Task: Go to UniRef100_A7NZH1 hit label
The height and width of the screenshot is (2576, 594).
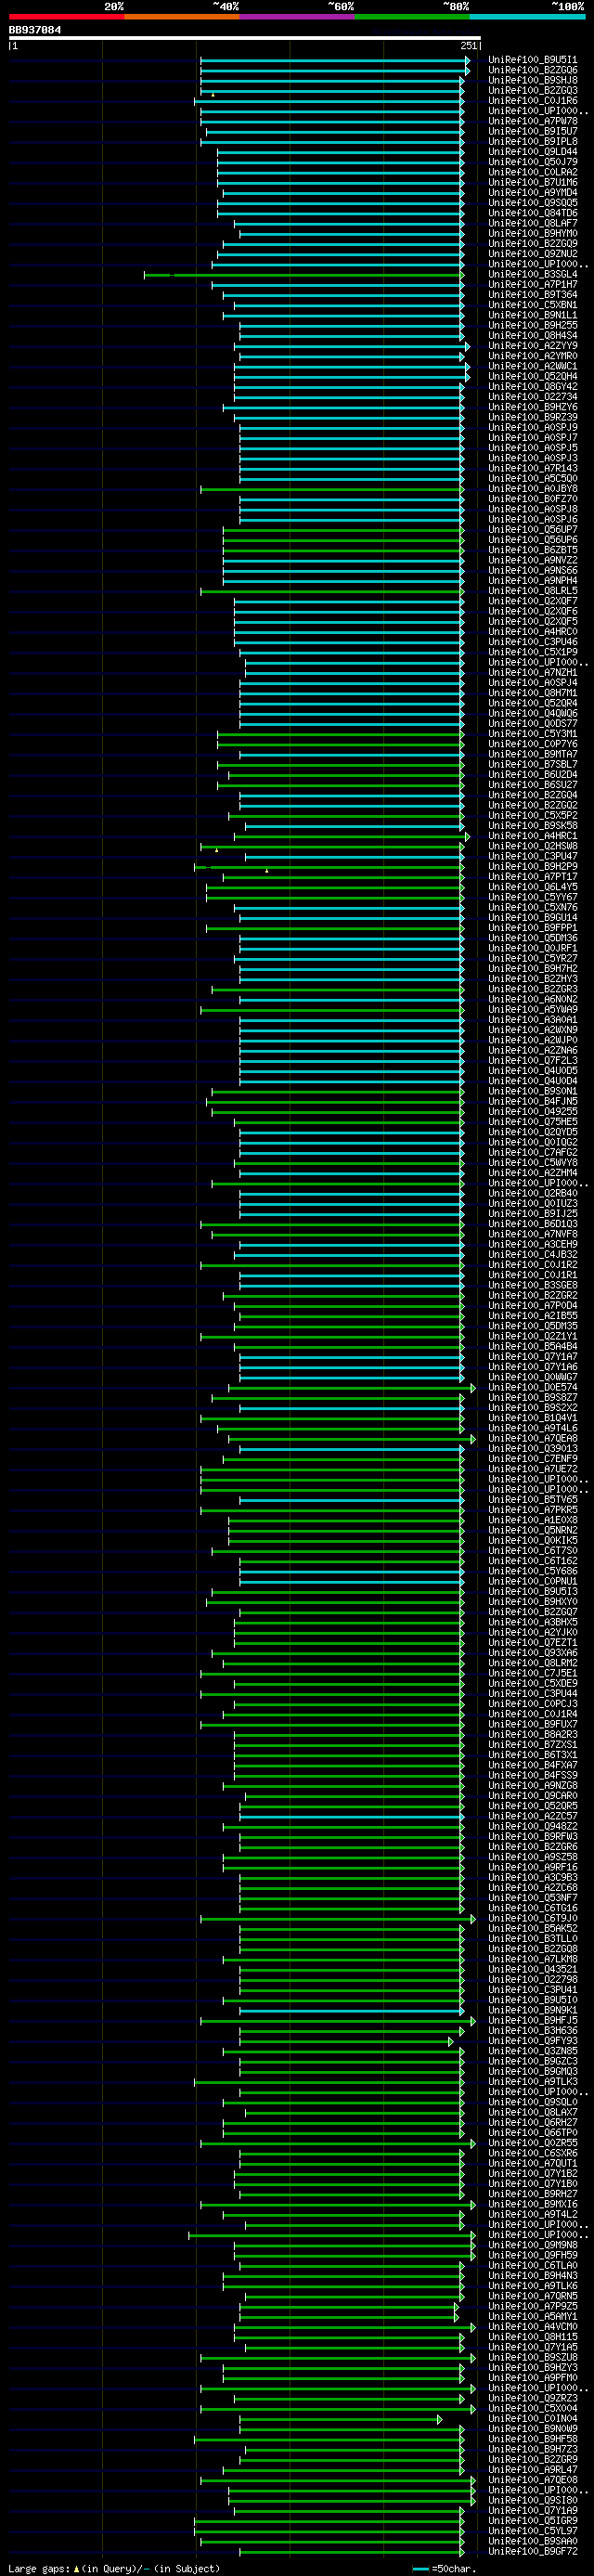Action: (x=532, y=672)
